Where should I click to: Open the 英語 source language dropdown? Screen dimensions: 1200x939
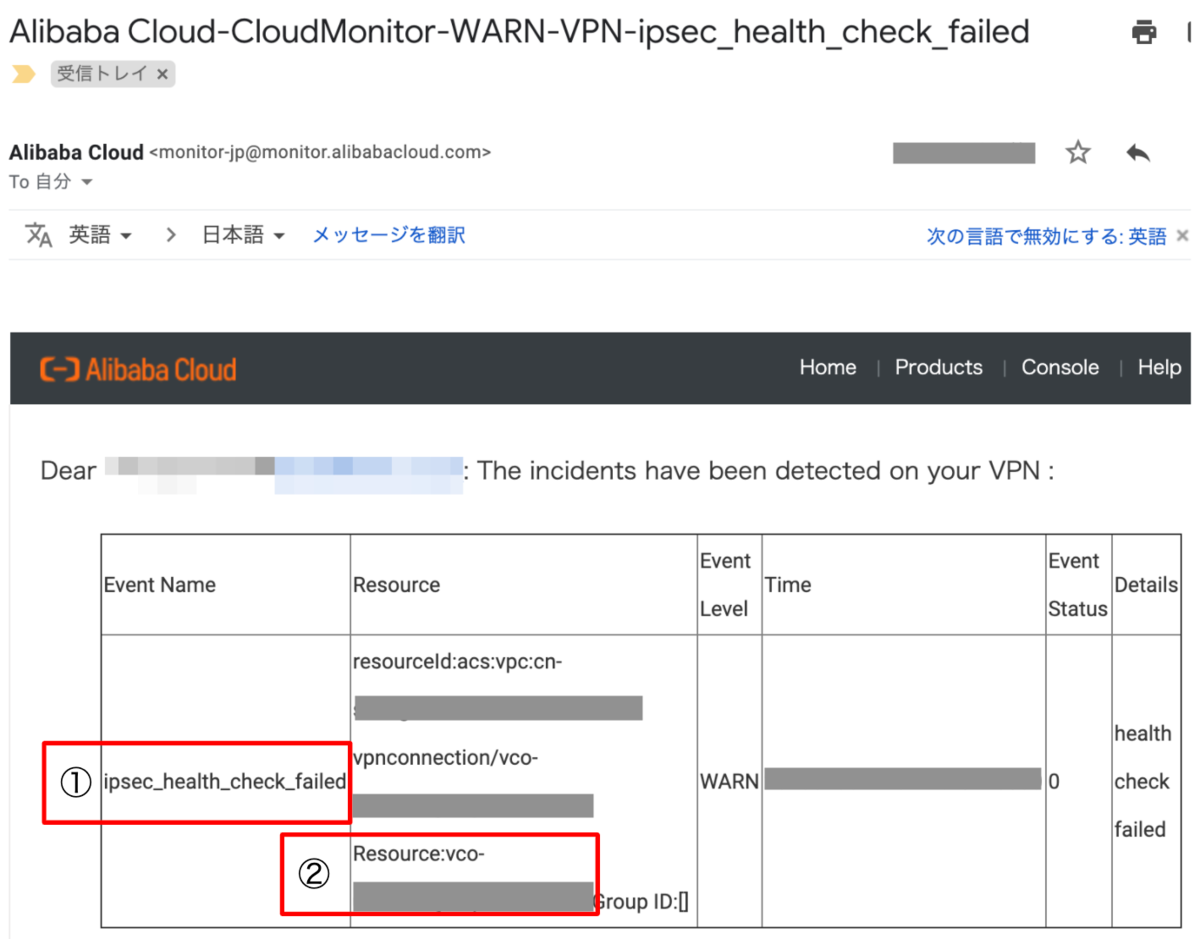pos(100,236)
